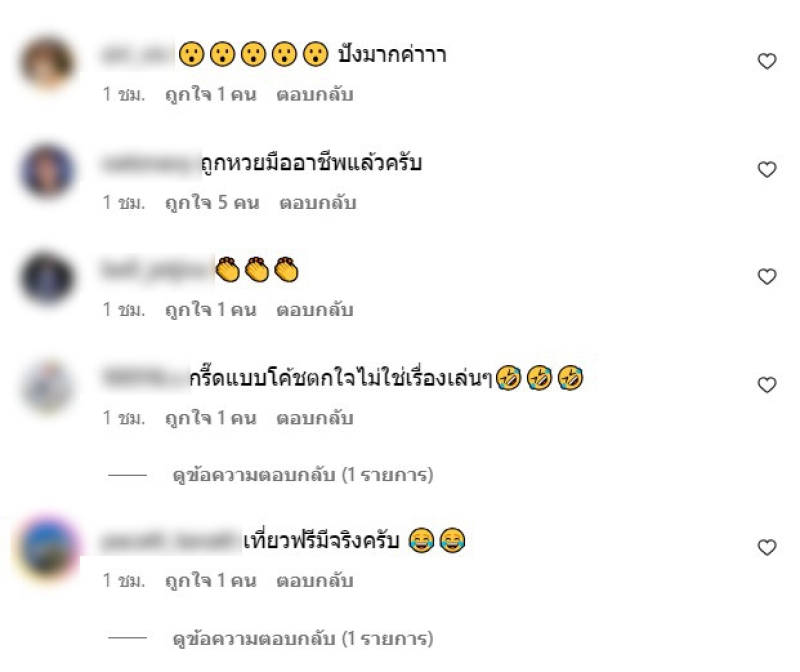View who liked 'ถูกใจ 5 คน' comment
Viewport: 800px width, 672px height.
pos(212,203)
